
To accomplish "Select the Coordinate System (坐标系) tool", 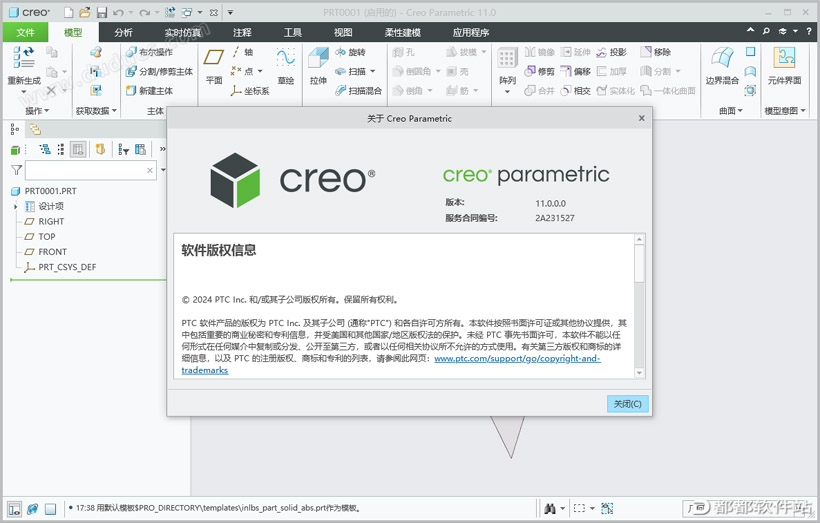I will coord(250,90).
